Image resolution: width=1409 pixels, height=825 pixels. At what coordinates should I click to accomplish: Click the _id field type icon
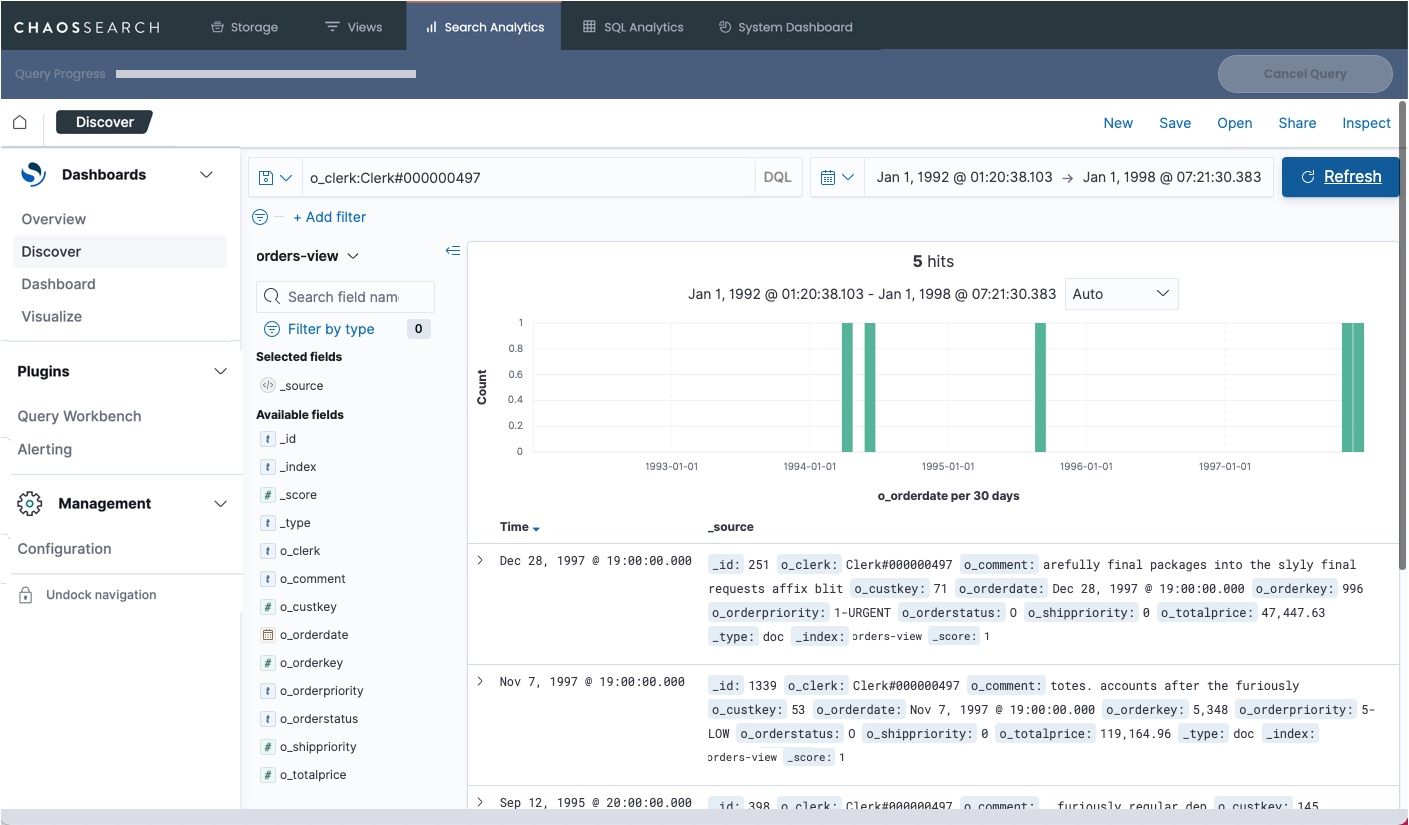pos(267,439)
